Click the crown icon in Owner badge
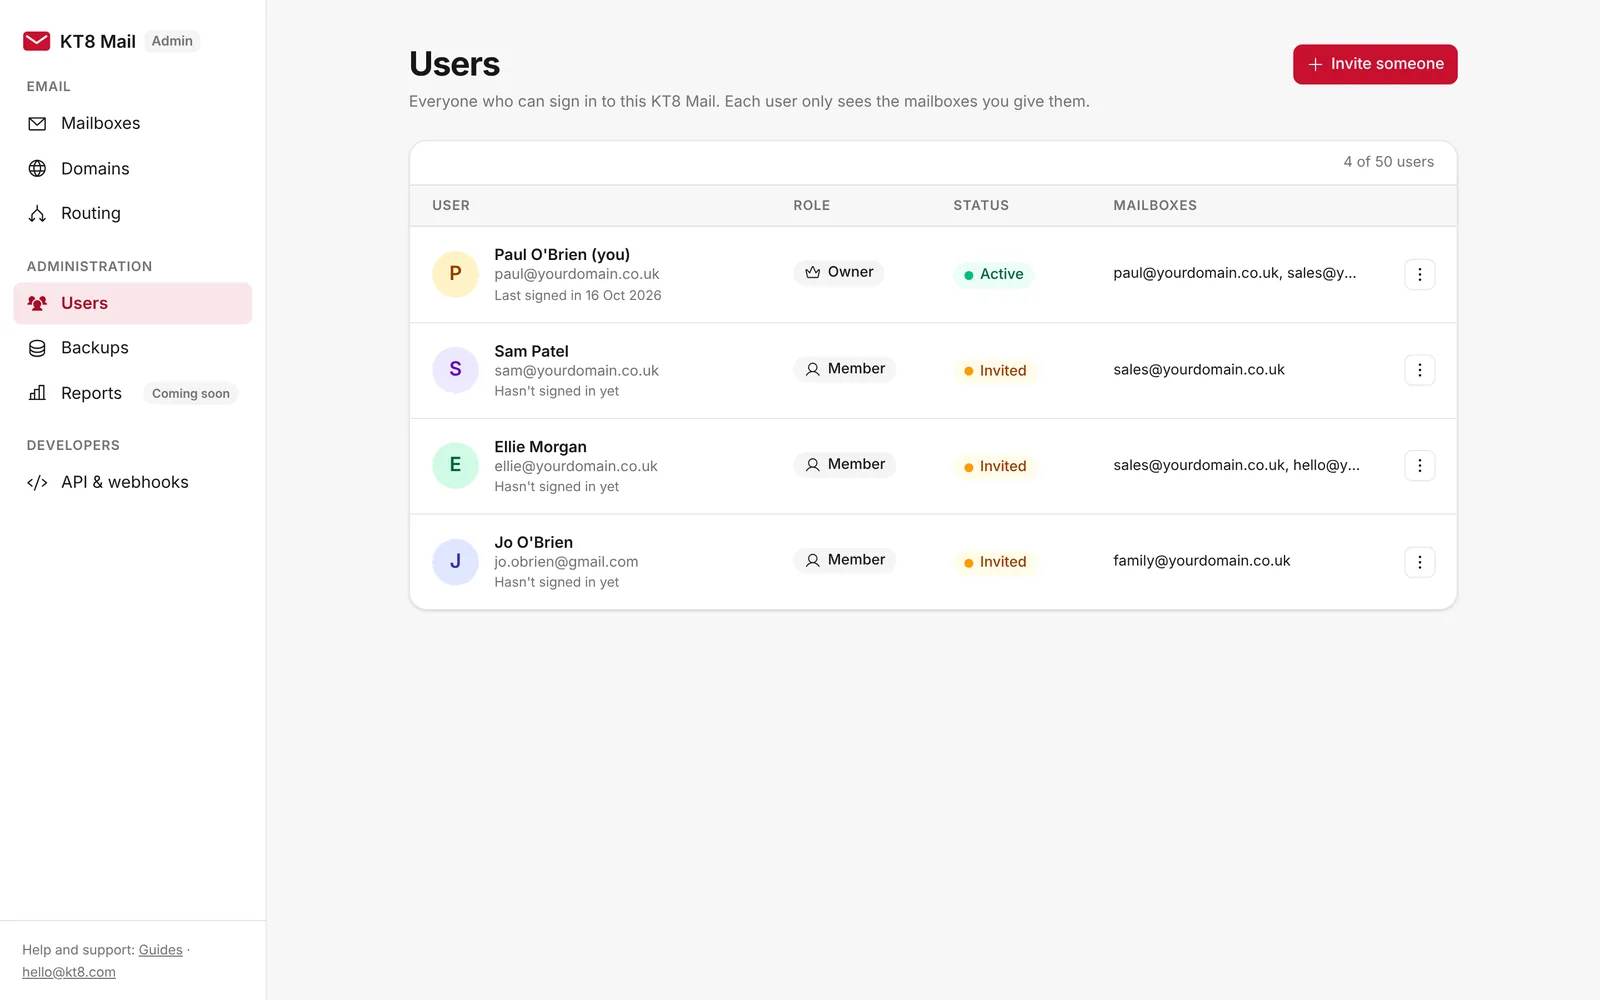The width and height of the screenshot is (1600, 1000). pyautogui.click(x=813, y=272)
